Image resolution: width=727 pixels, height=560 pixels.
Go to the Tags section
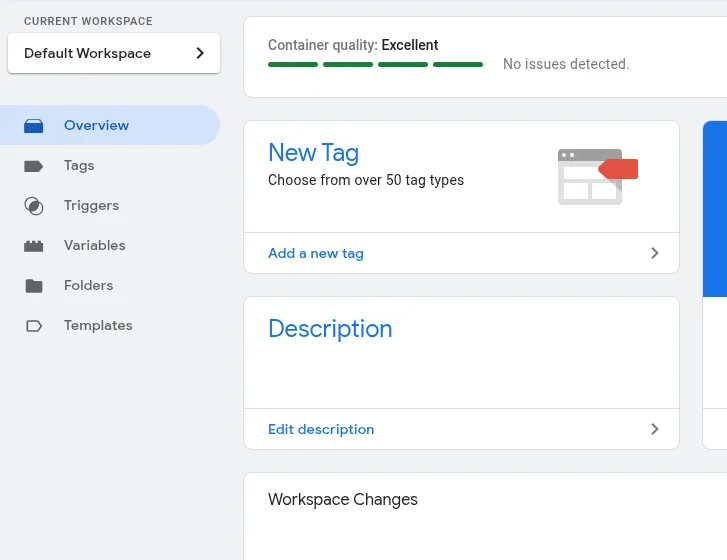point(109,165)
